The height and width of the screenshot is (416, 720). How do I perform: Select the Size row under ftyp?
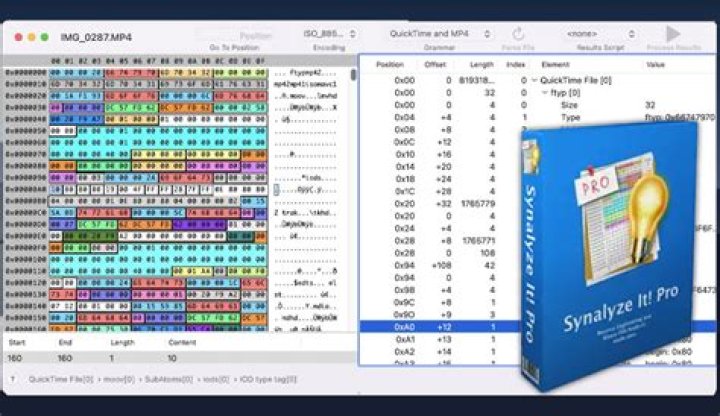[x=537, y=105]
